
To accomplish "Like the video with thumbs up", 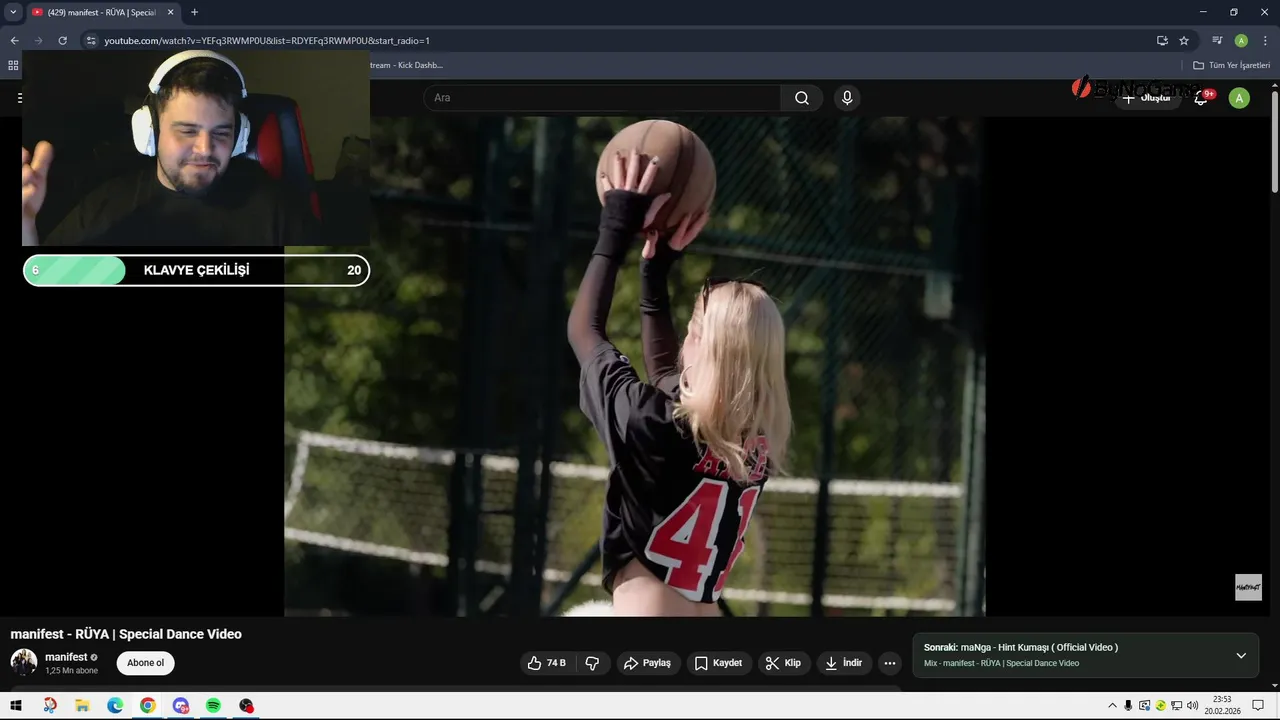I will (x=546, y=663).
